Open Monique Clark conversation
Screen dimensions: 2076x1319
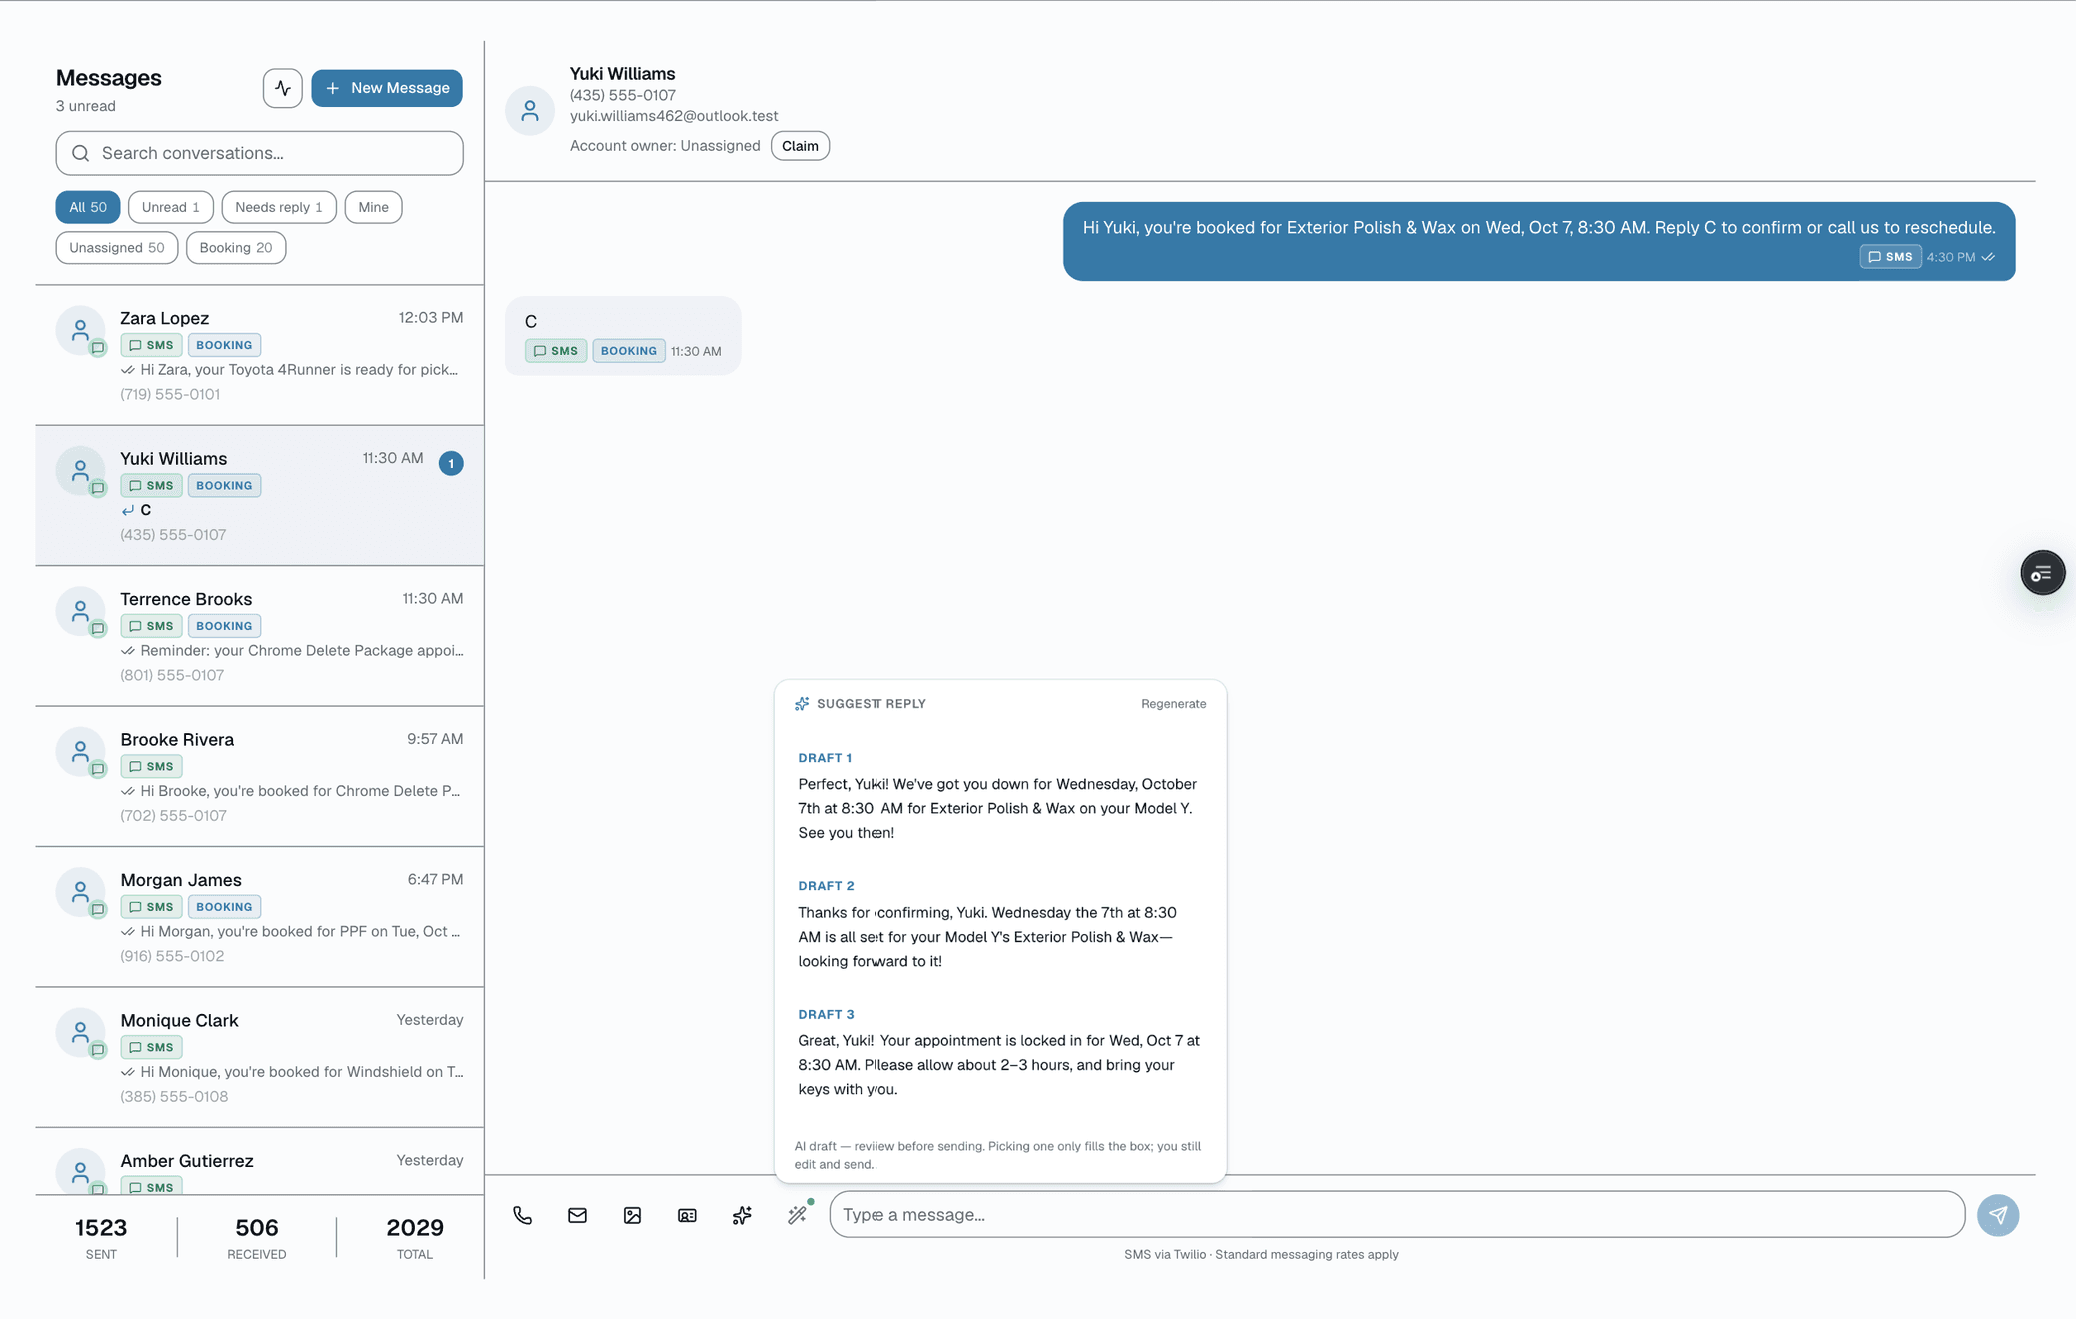point(260,1058)
